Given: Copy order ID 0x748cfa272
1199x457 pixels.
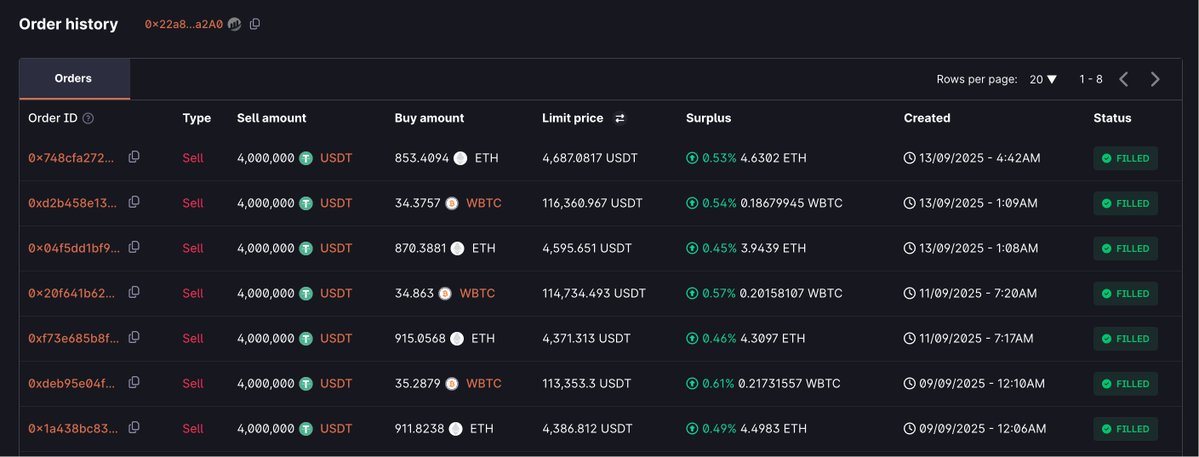Looking at the screenshot, I should [134, 157].
